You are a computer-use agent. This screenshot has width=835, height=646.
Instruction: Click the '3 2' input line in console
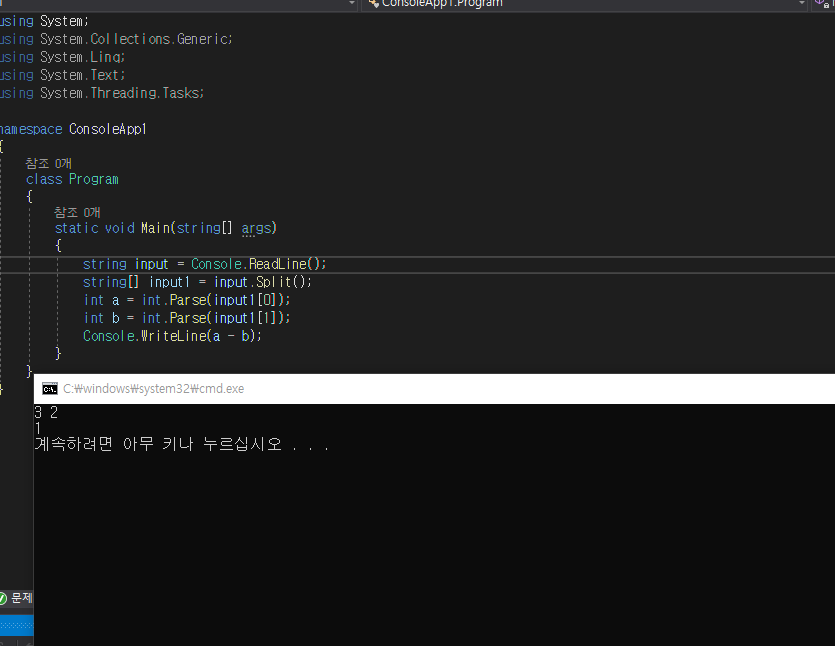click(46, 412)
